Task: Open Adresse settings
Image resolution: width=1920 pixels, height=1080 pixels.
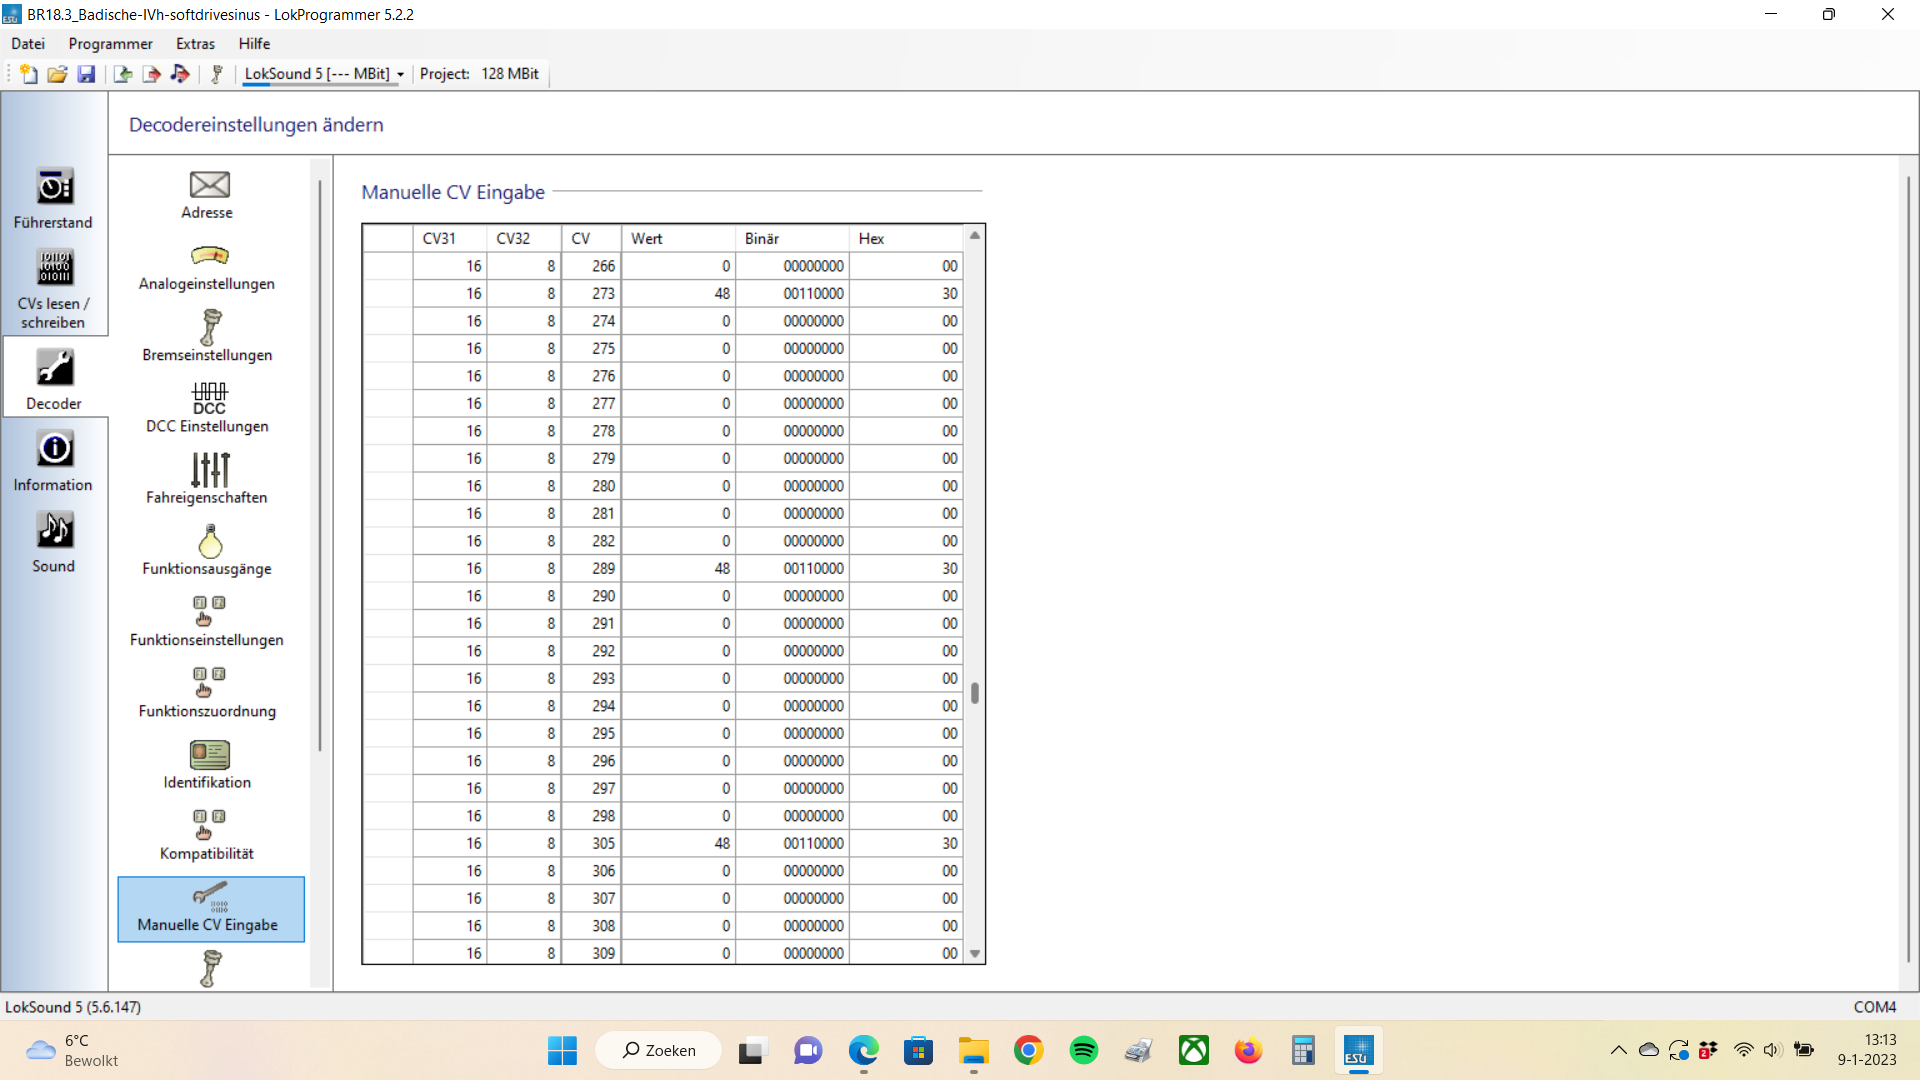Action: pos(208,195)
